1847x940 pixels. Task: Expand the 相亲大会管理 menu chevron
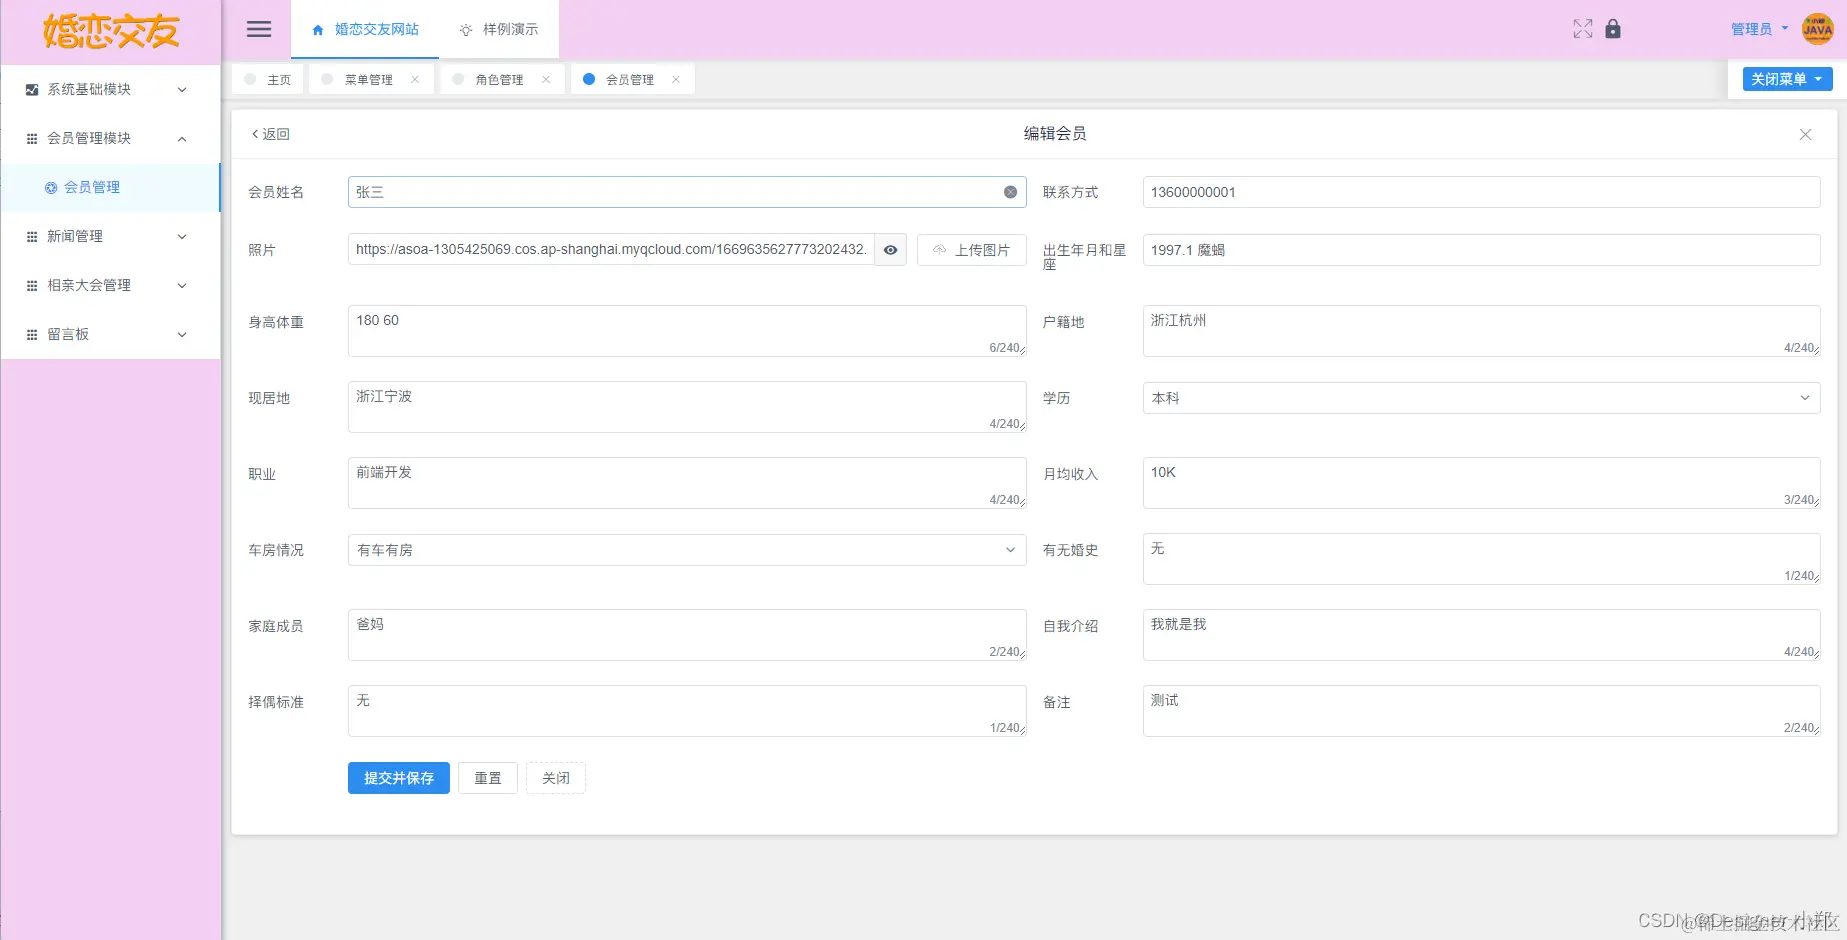tap(182, 286)
